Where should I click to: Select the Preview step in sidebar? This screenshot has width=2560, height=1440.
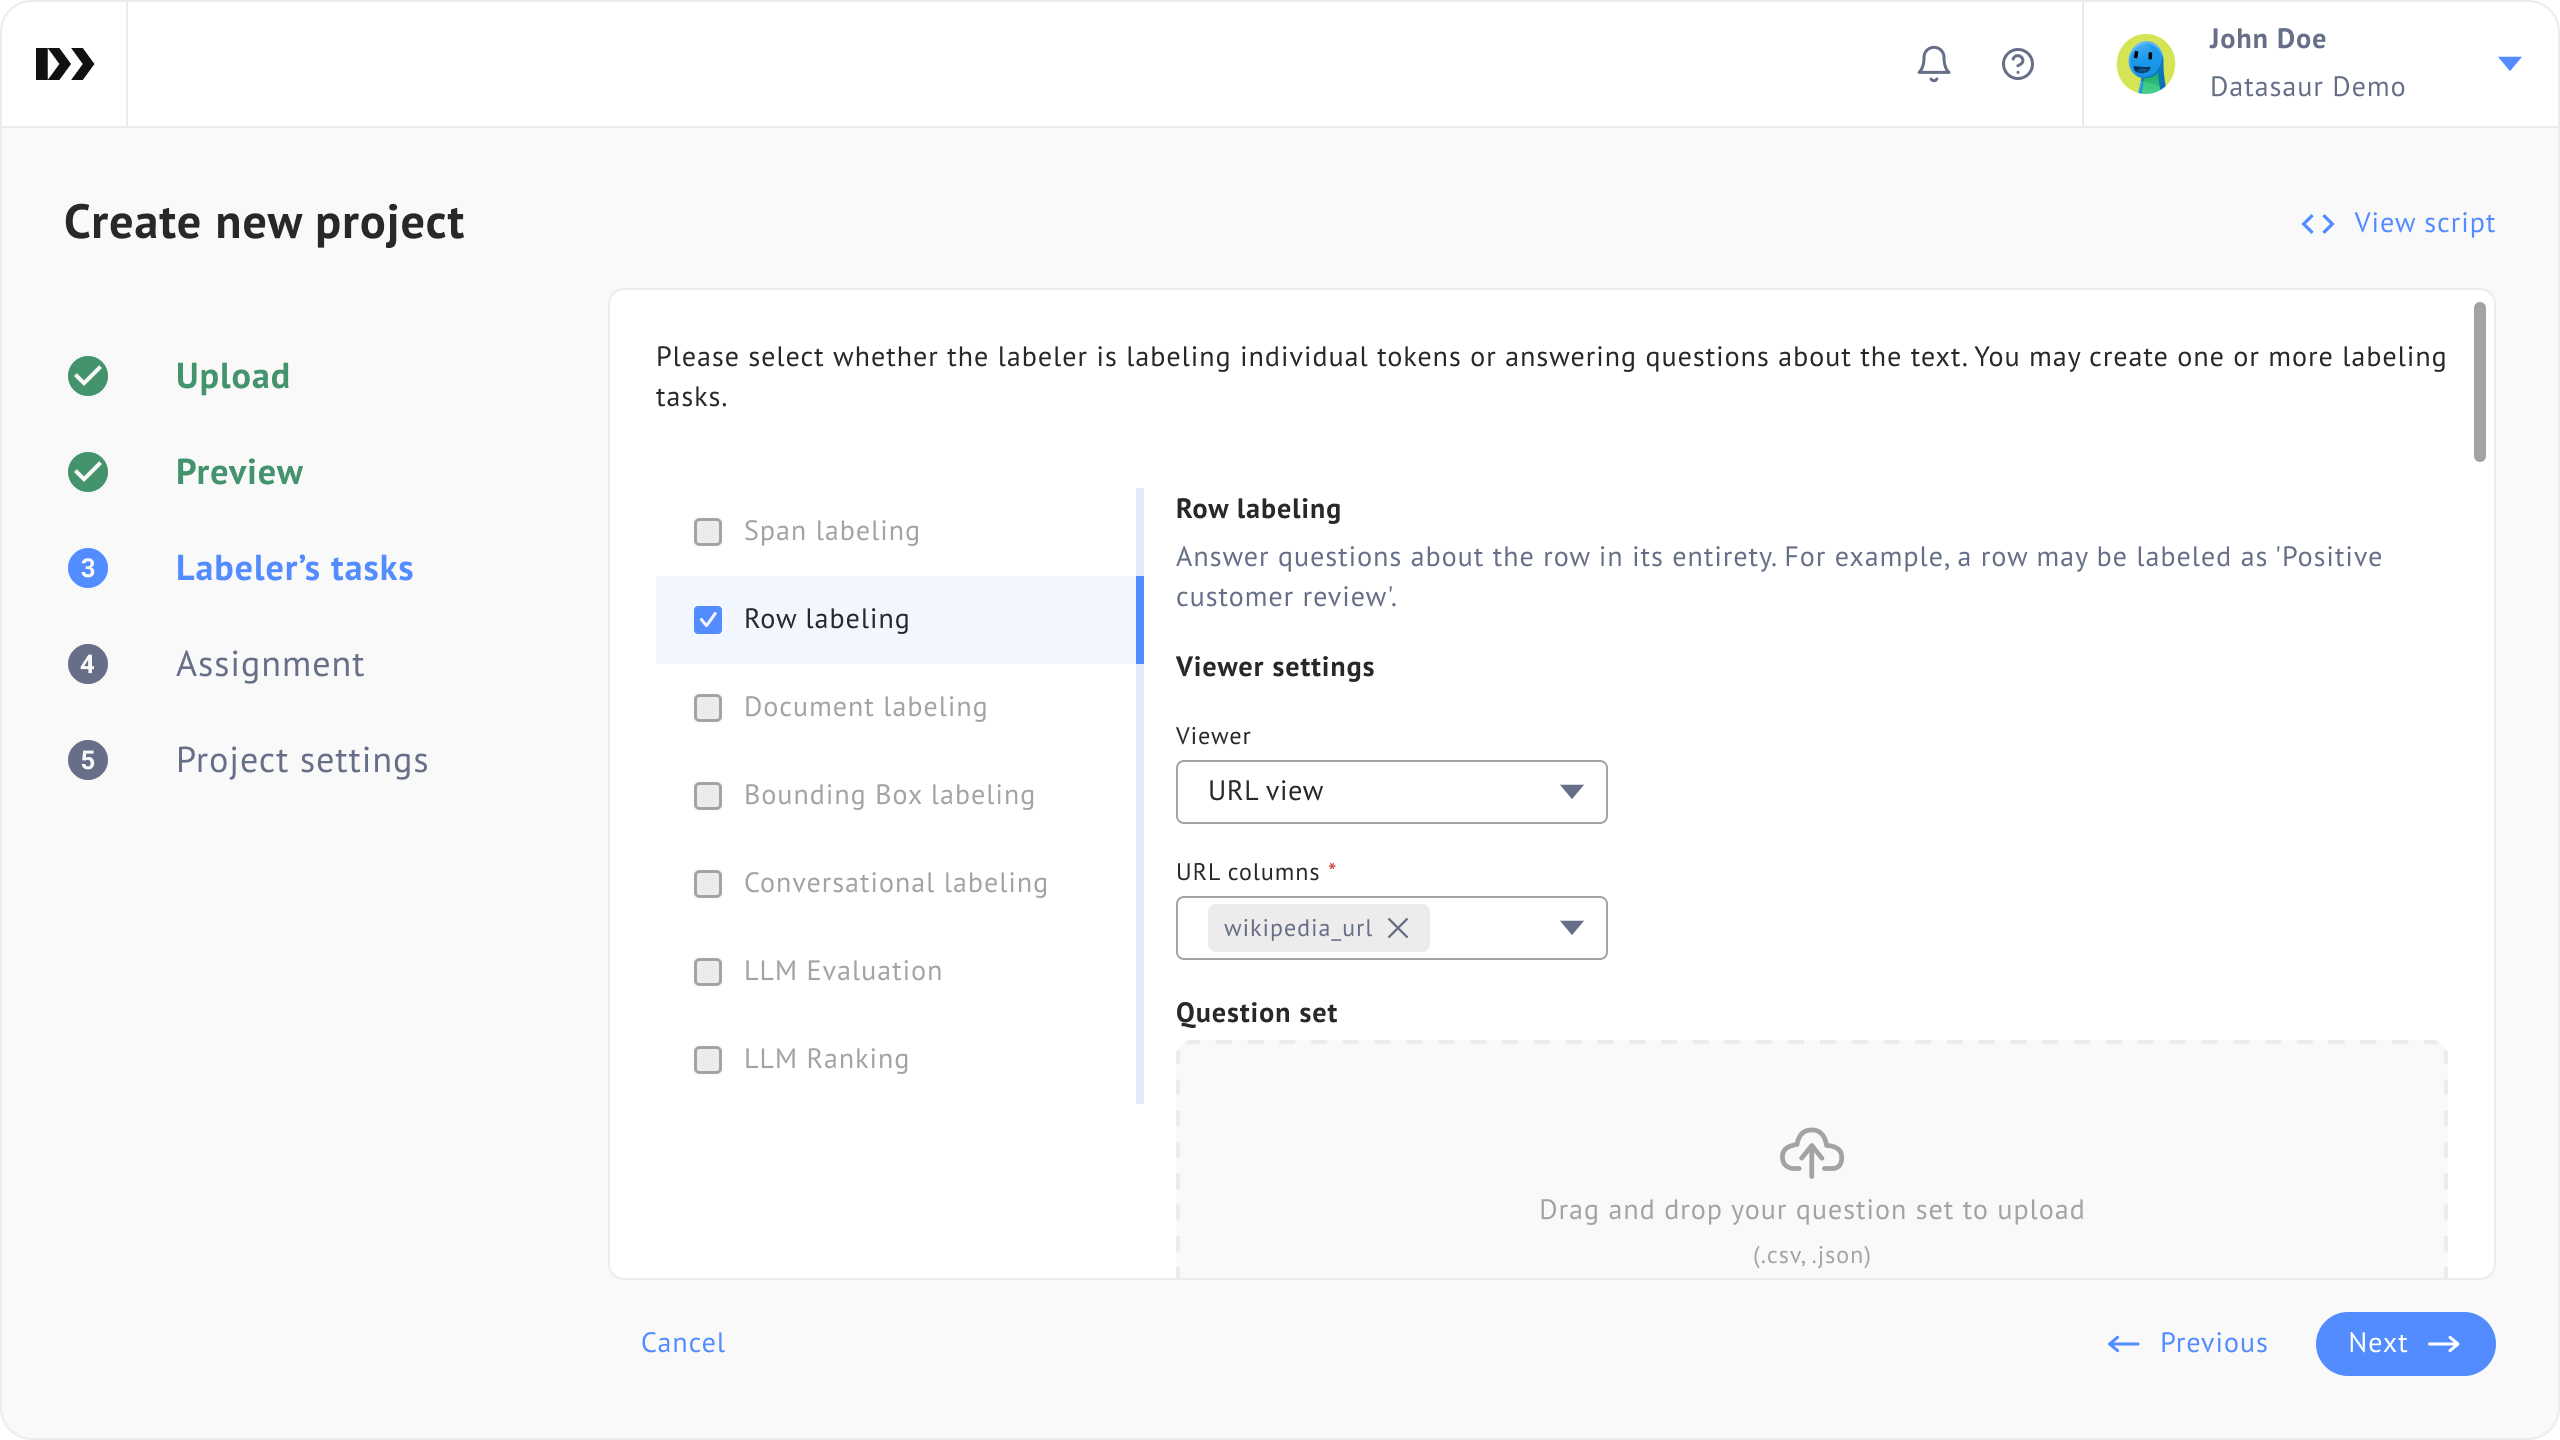239,472
